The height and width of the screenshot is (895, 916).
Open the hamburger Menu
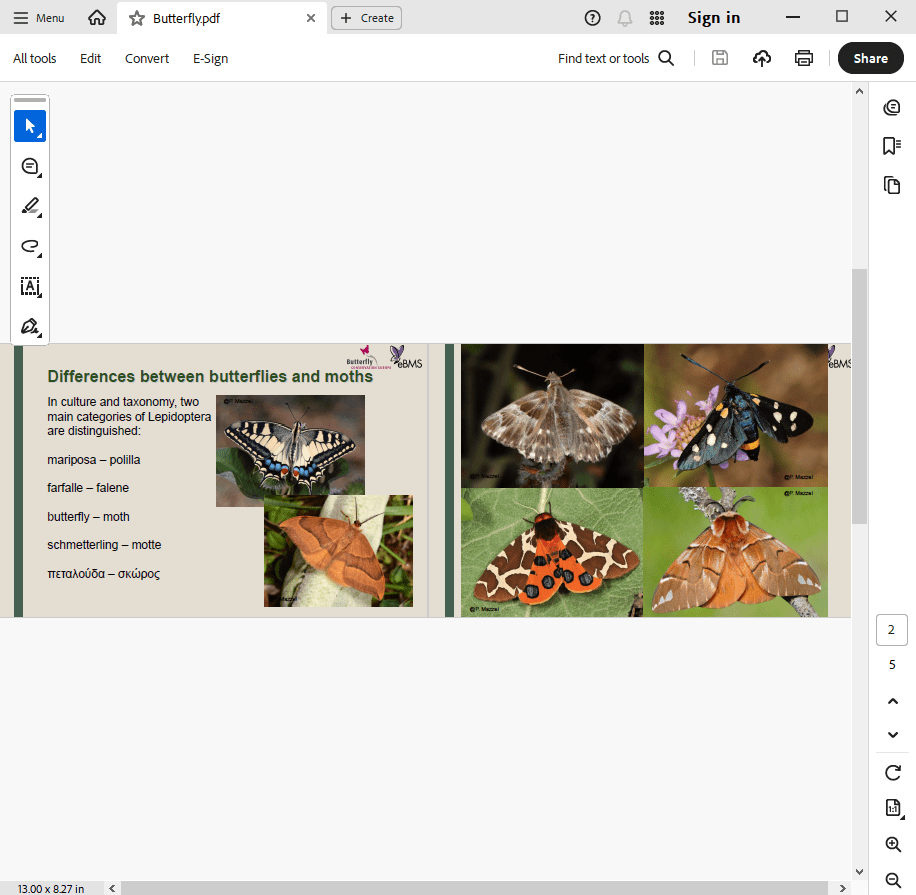pyautogui.click(x=20, y=17)
